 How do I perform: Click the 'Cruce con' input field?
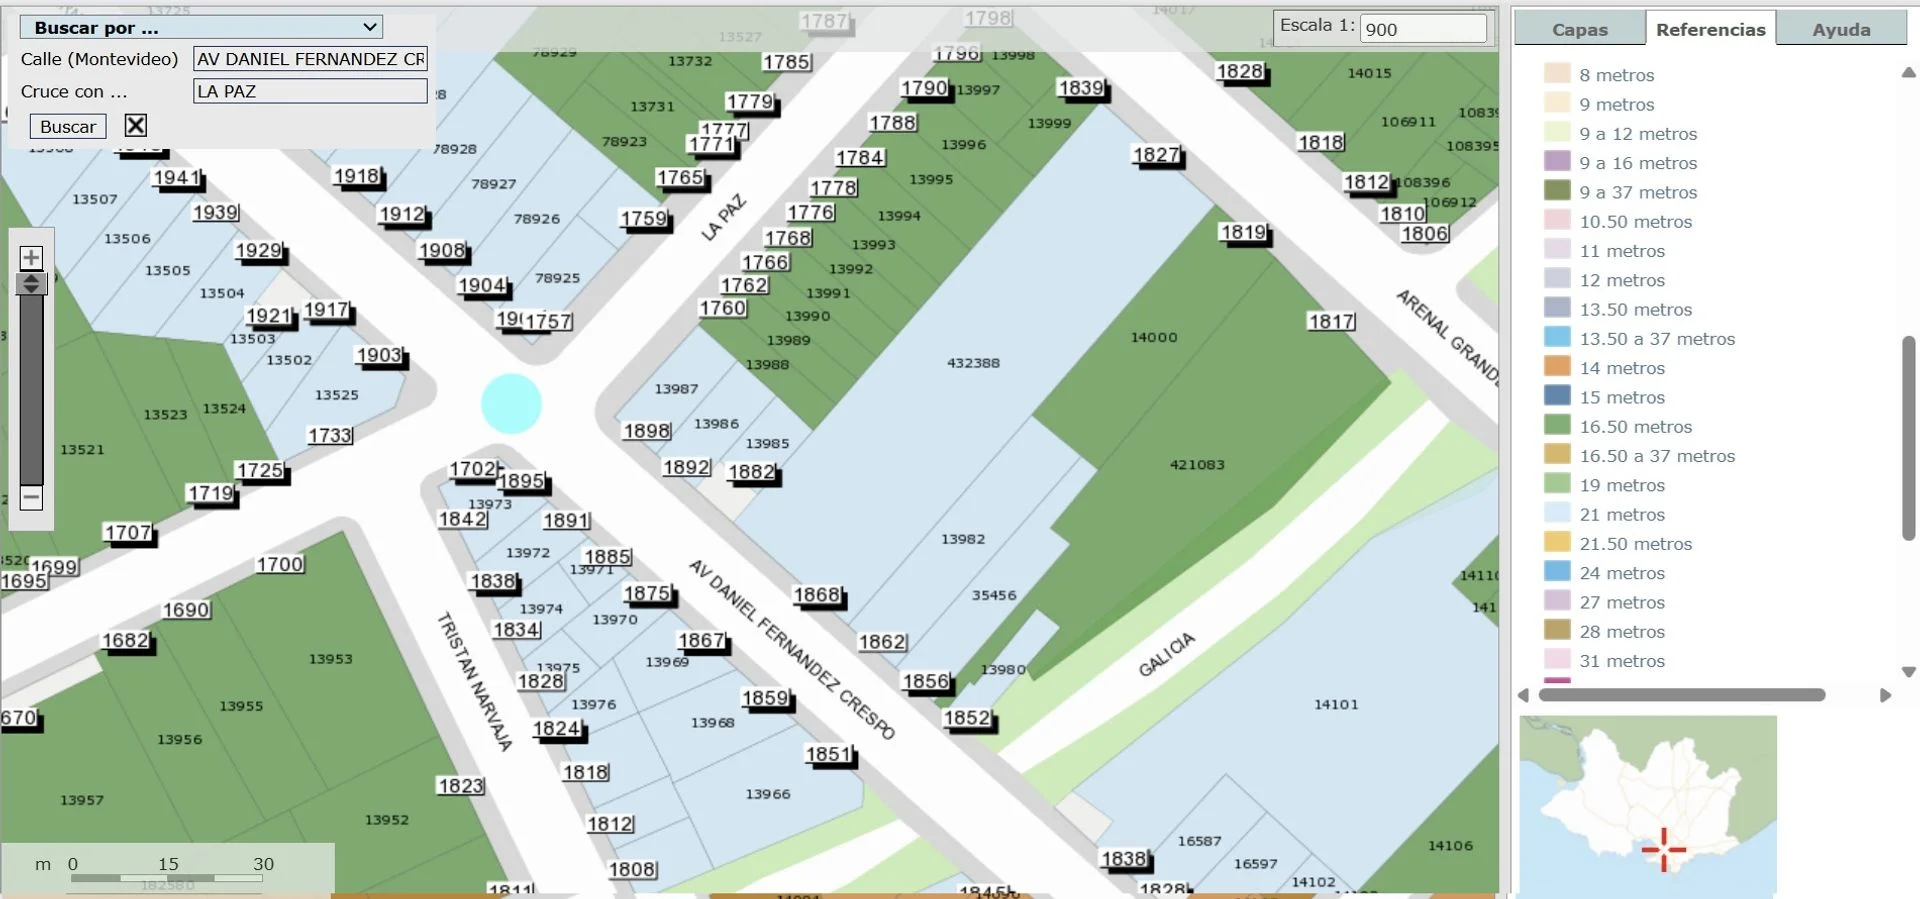(x=310, y=91)
